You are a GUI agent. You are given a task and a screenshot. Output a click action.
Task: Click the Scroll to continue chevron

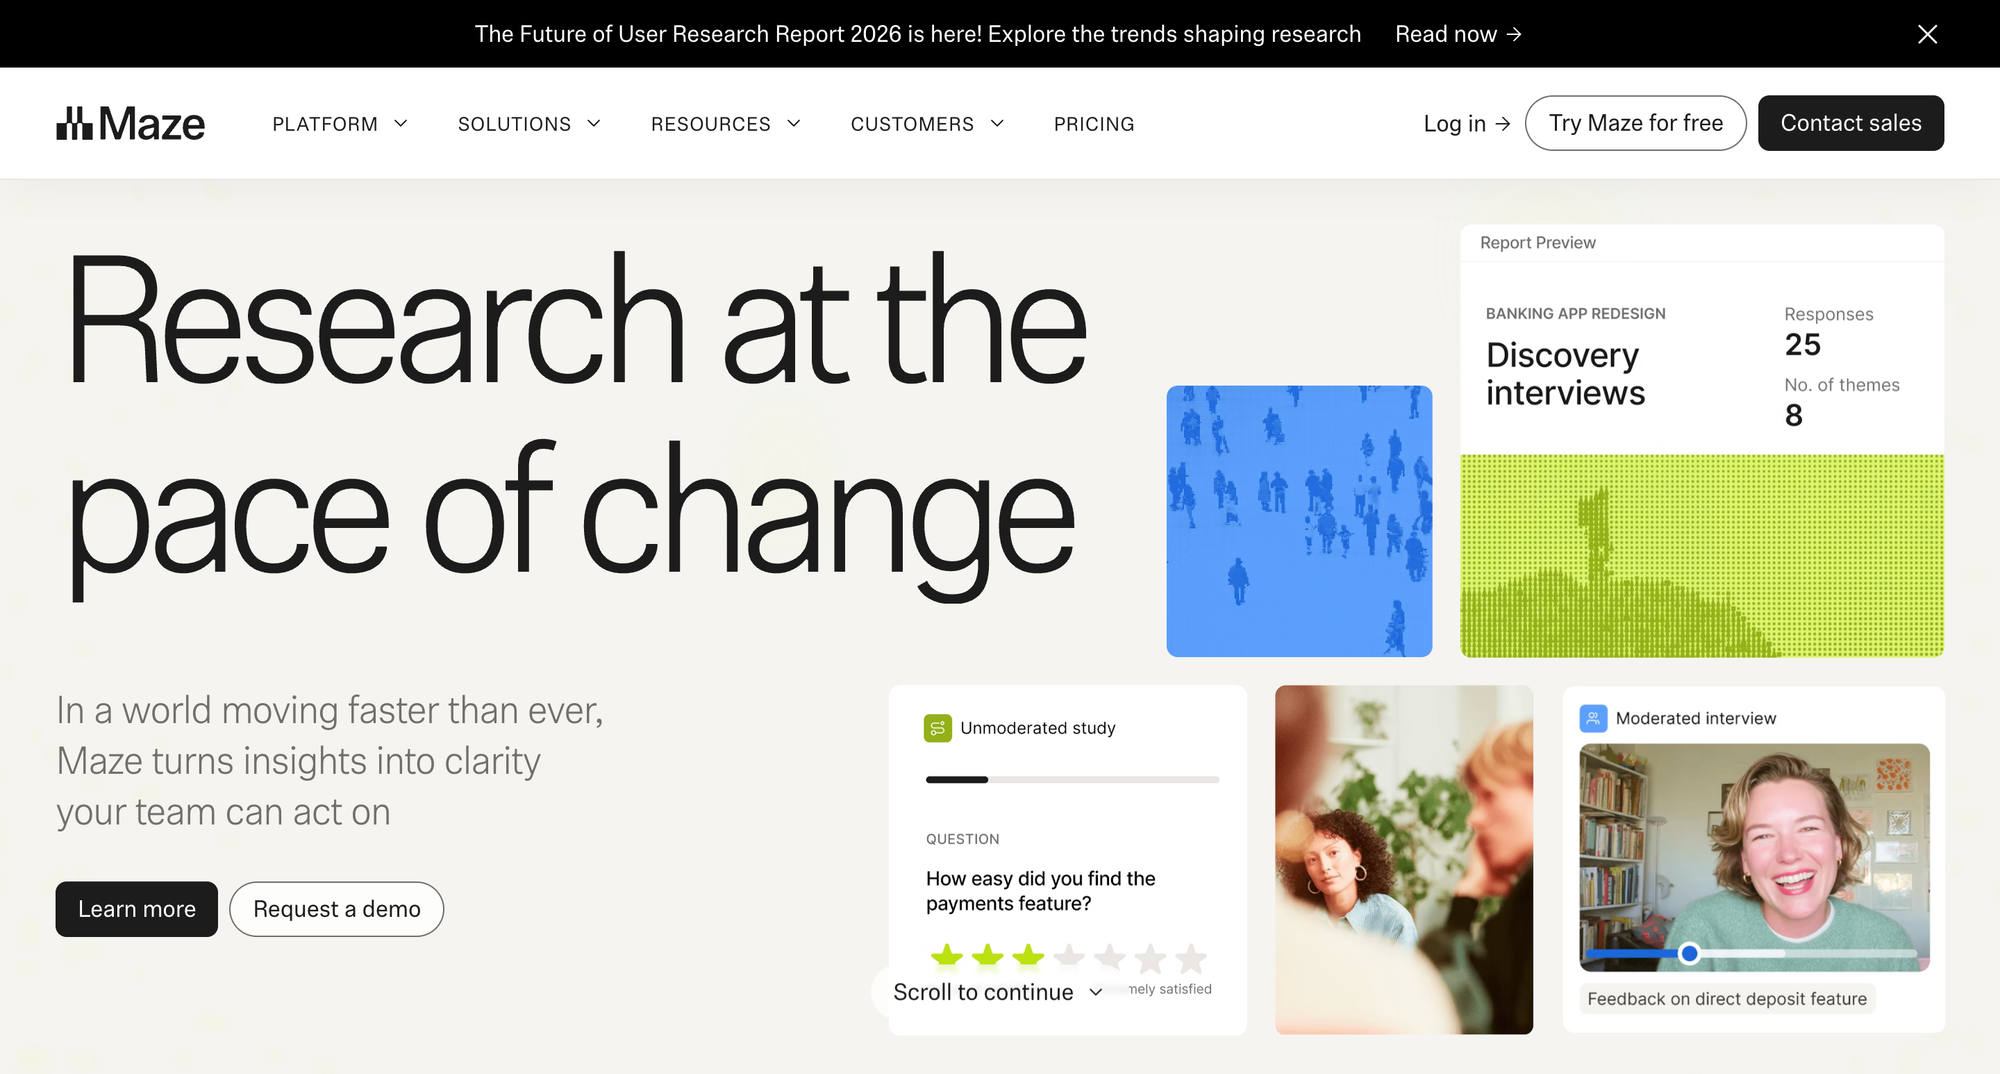tap(1096, 992)
